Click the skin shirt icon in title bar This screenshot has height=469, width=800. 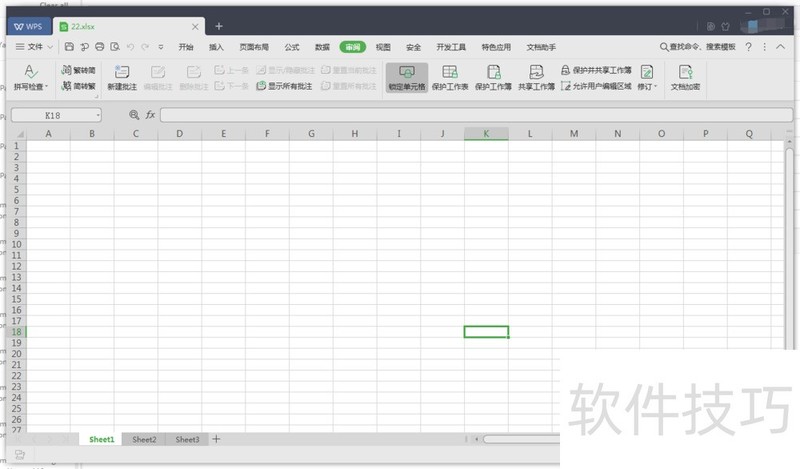pyautogui.click(x=726, y=27)
